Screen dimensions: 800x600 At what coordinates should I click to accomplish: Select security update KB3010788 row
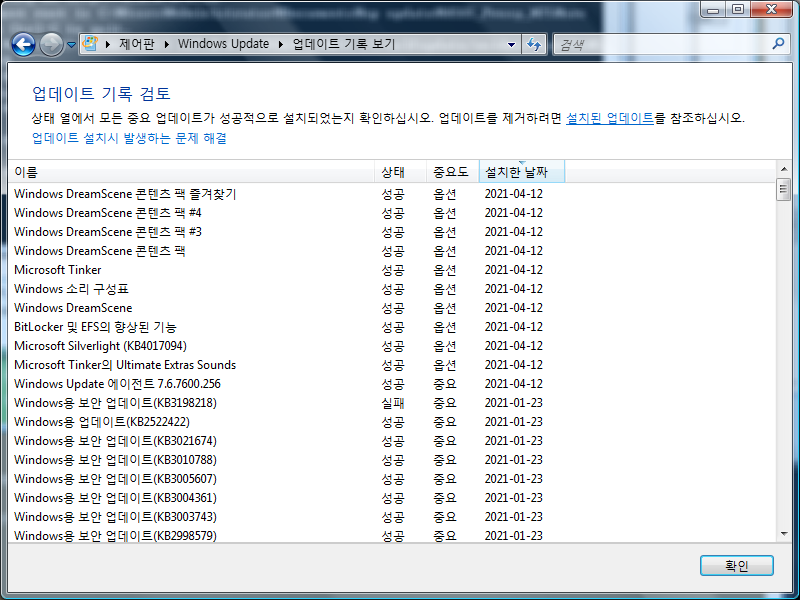pos(392,460)
